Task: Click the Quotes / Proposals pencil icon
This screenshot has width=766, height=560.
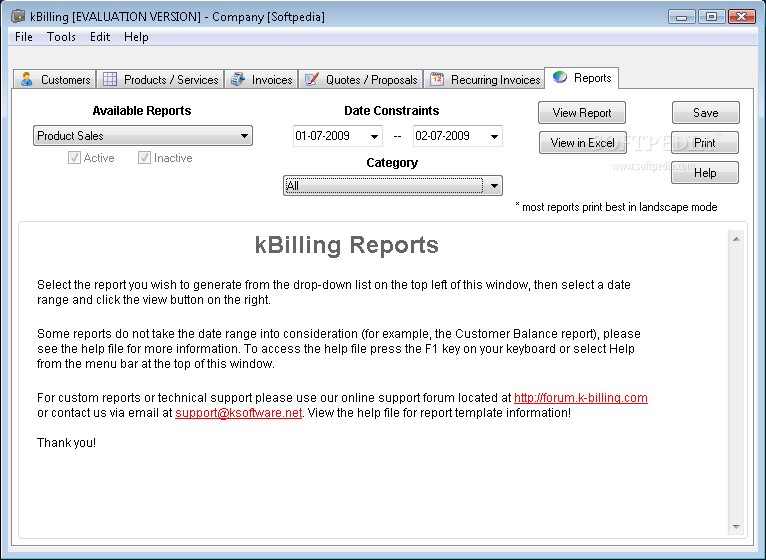Action: pos(312,79)
